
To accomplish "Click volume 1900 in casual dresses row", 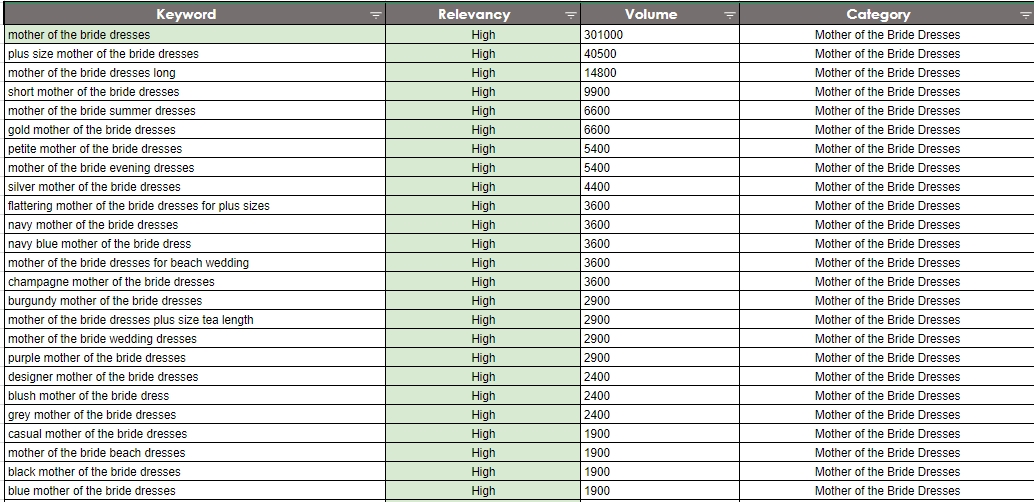I will pos(660,434).
